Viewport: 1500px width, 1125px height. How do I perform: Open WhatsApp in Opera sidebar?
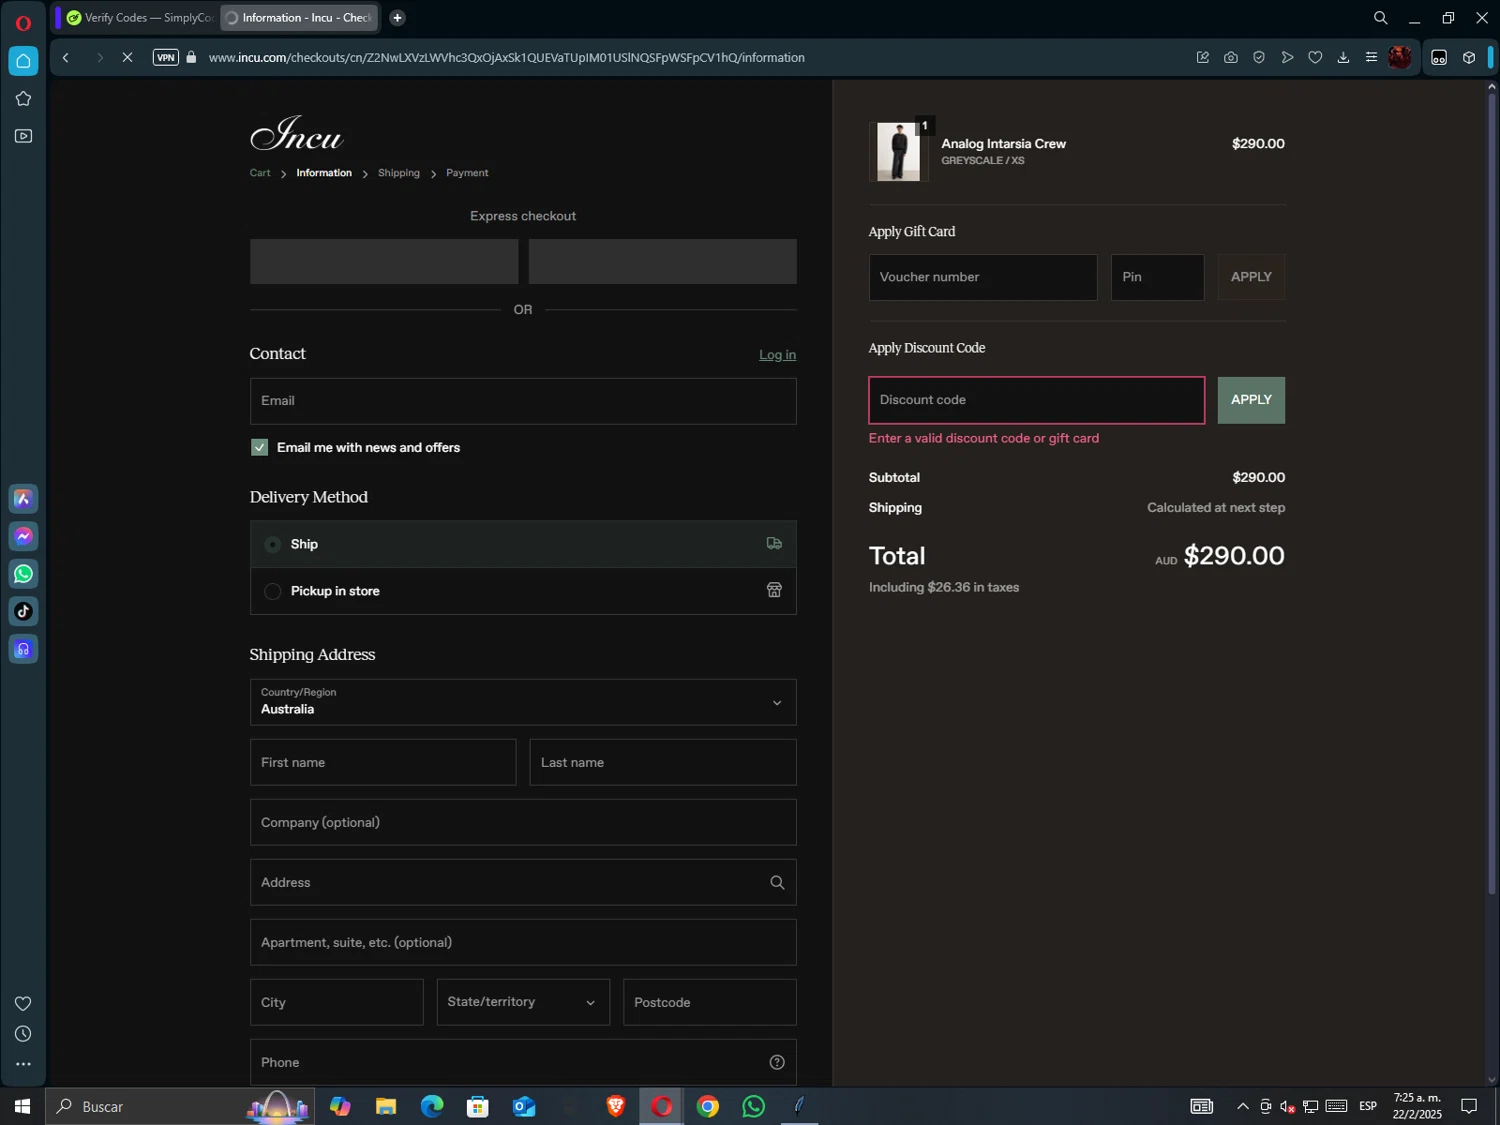[23, 574]
